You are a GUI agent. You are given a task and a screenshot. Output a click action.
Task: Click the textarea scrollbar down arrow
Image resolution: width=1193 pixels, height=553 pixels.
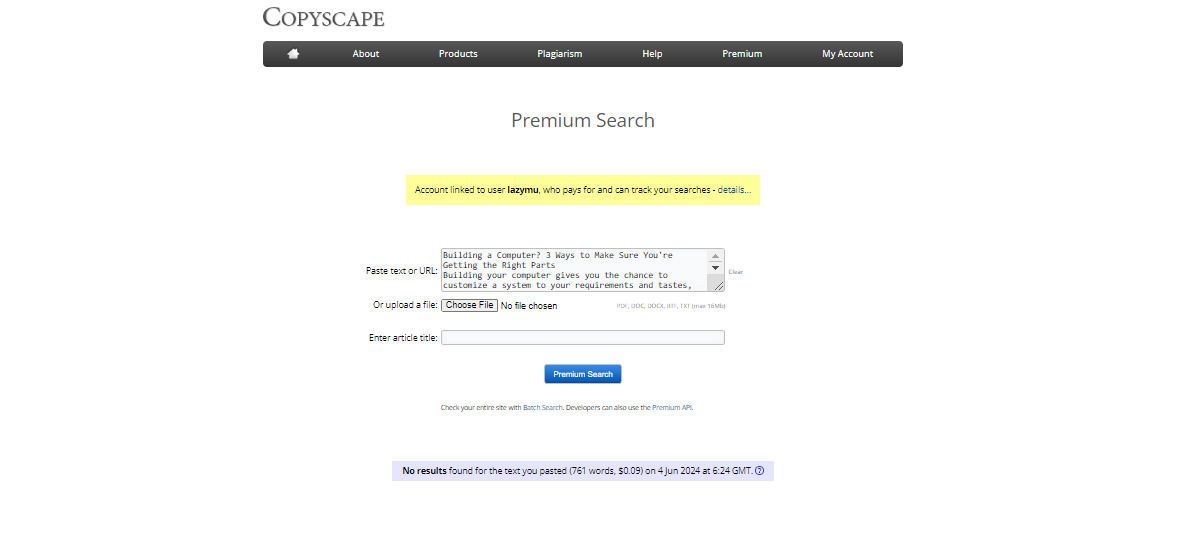pos(715,268)
